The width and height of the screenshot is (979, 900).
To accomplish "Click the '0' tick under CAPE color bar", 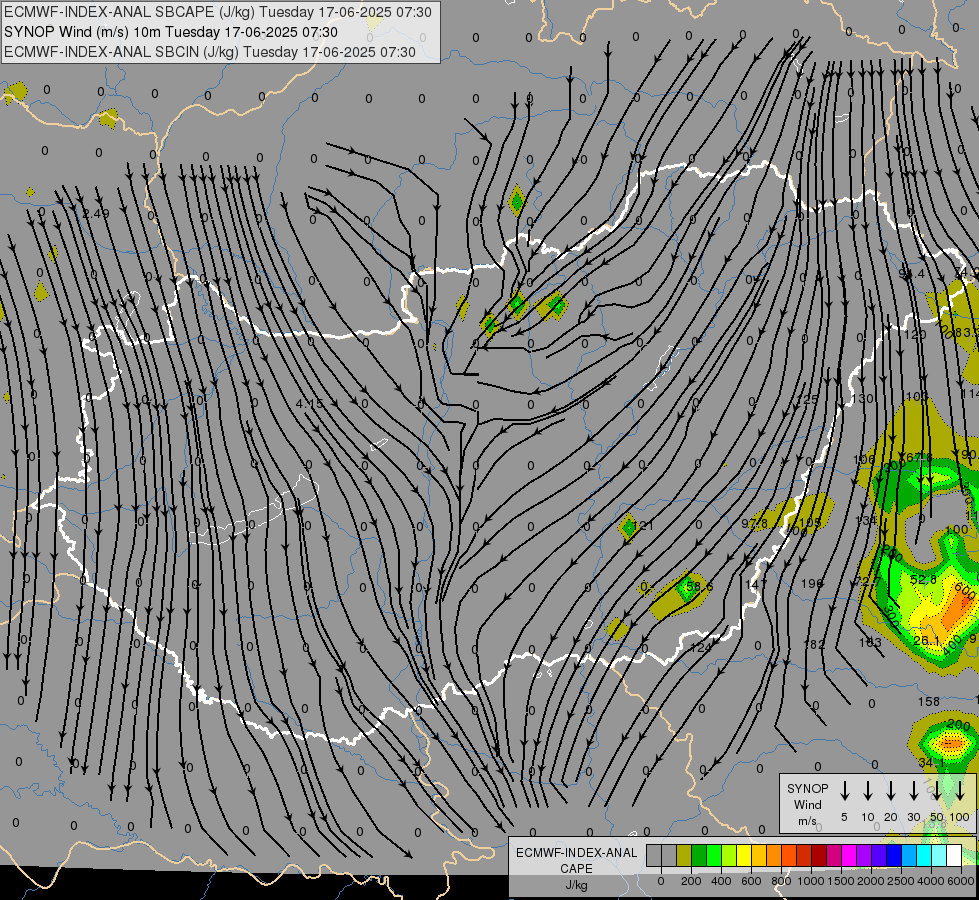I will click(661, 881).
